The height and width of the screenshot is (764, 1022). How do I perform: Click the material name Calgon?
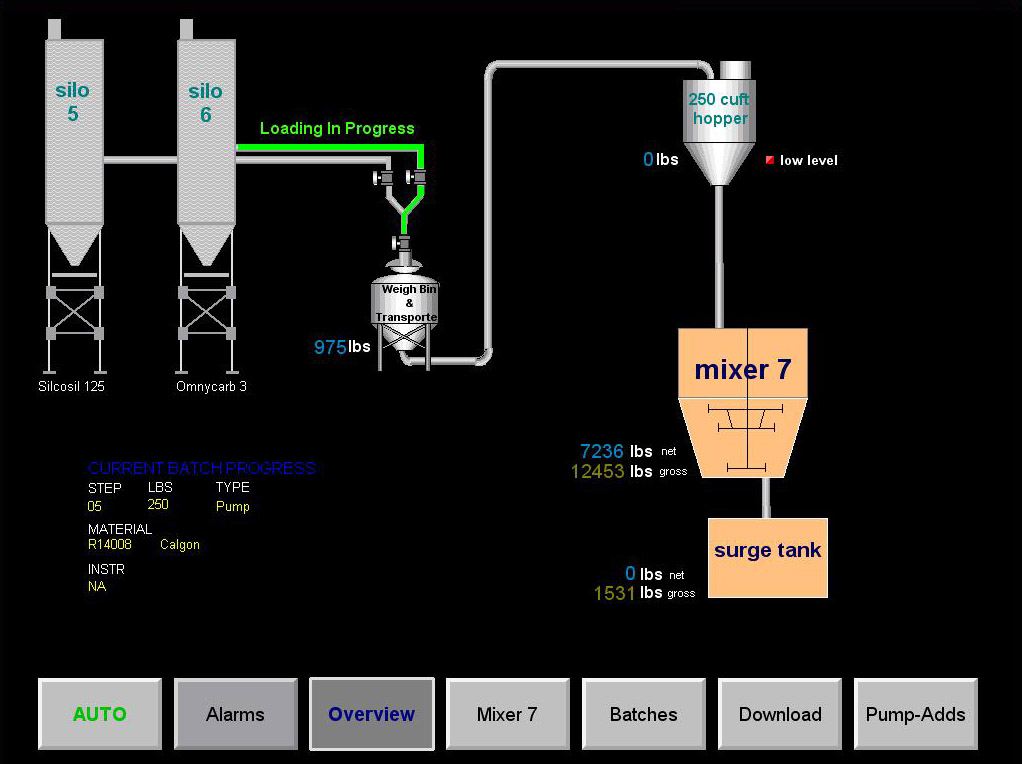[x=180, y=545]
